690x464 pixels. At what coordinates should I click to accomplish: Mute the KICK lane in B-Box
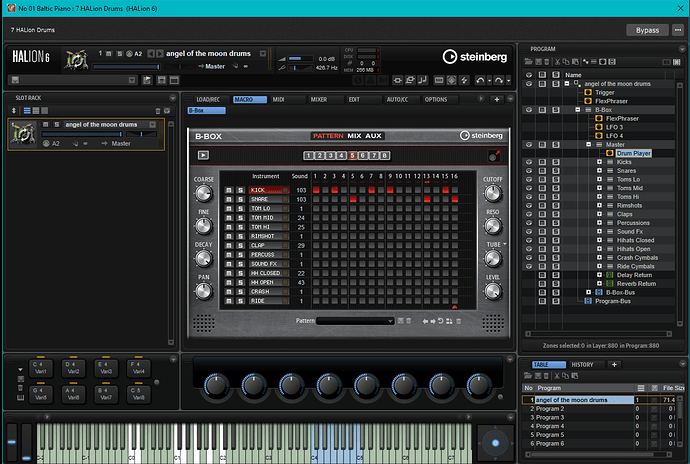(229, 190)
